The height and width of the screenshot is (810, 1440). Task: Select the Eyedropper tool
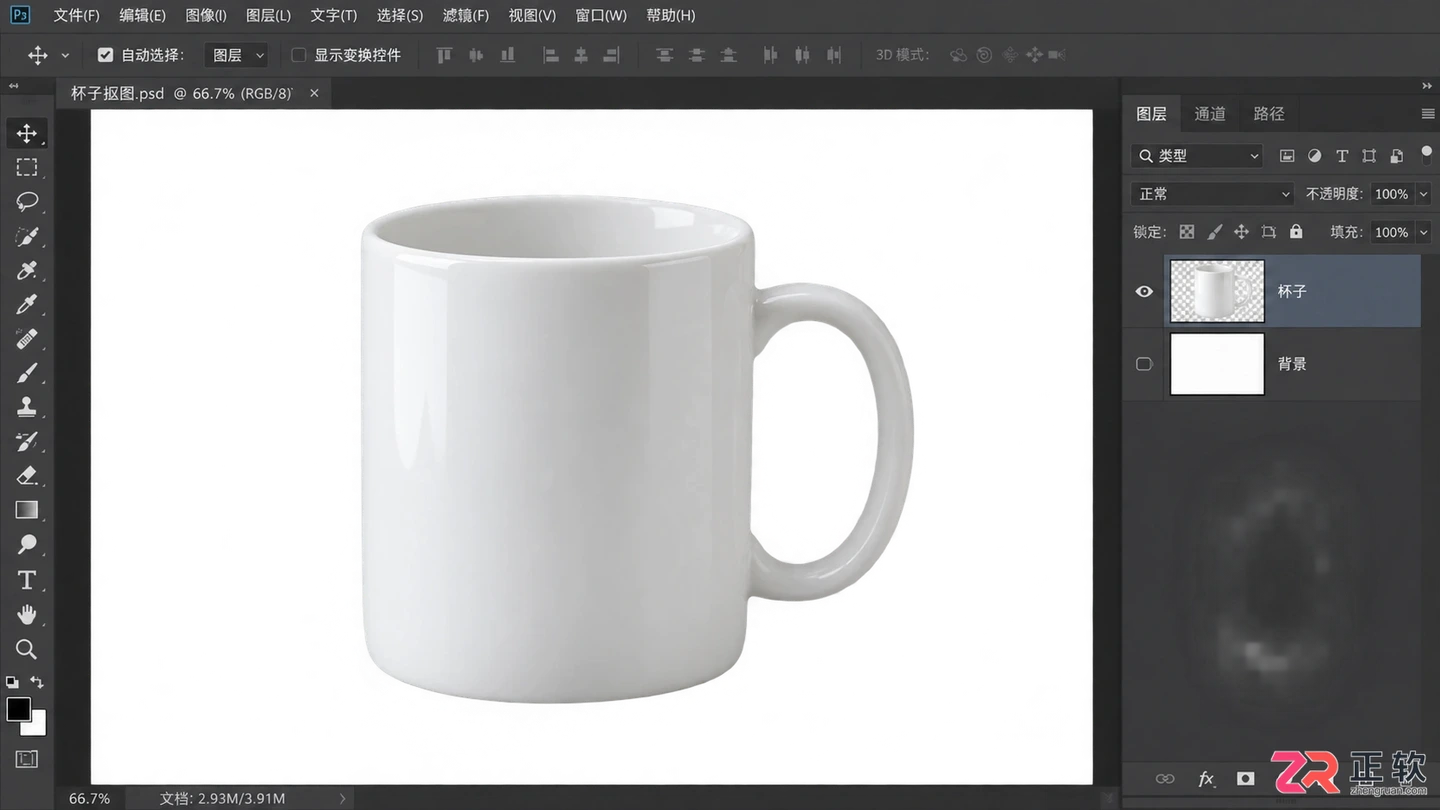(x=27, y=304)
